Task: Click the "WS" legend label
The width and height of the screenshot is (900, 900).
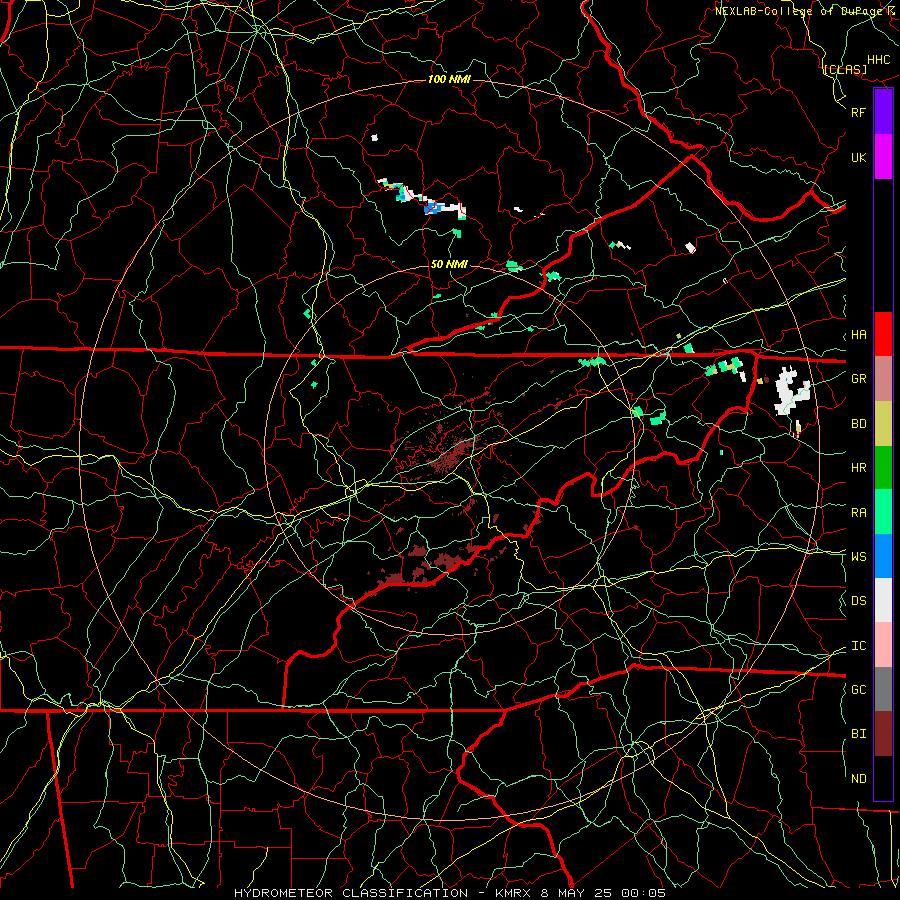Action: click(859, 557)
